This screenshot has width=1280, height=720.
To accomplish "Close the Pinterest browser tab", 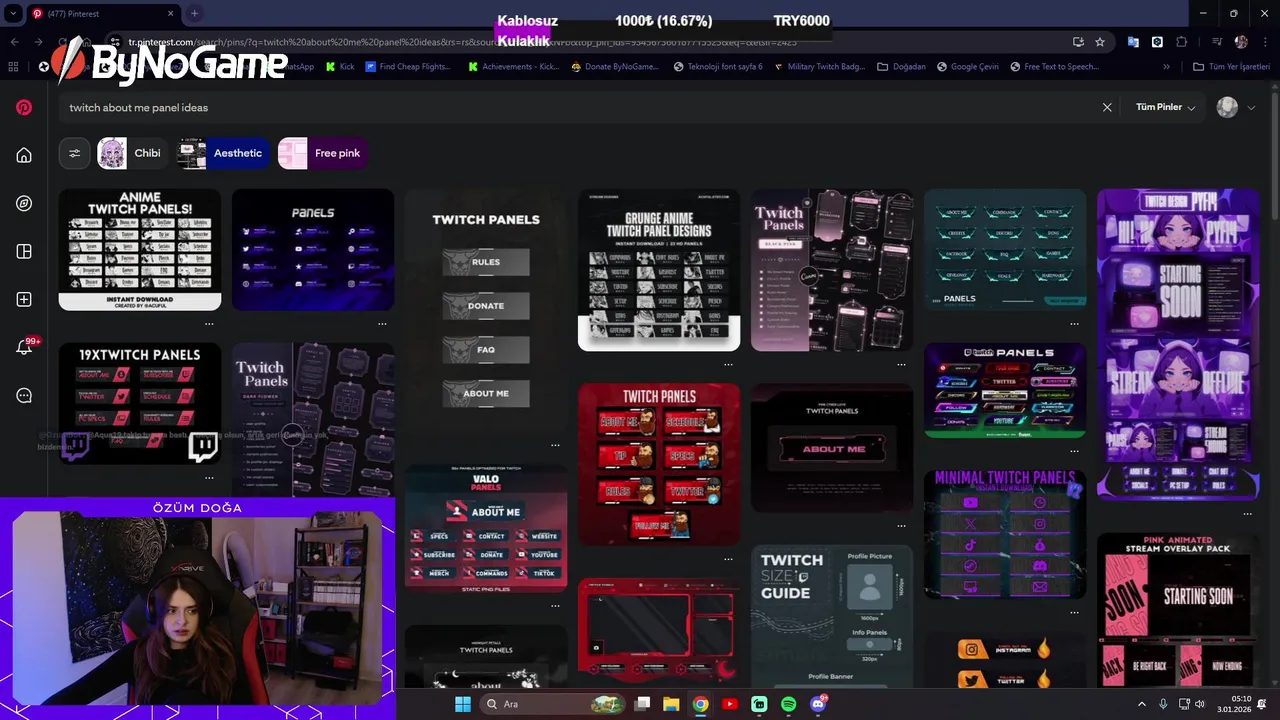I will pos(171,13).
